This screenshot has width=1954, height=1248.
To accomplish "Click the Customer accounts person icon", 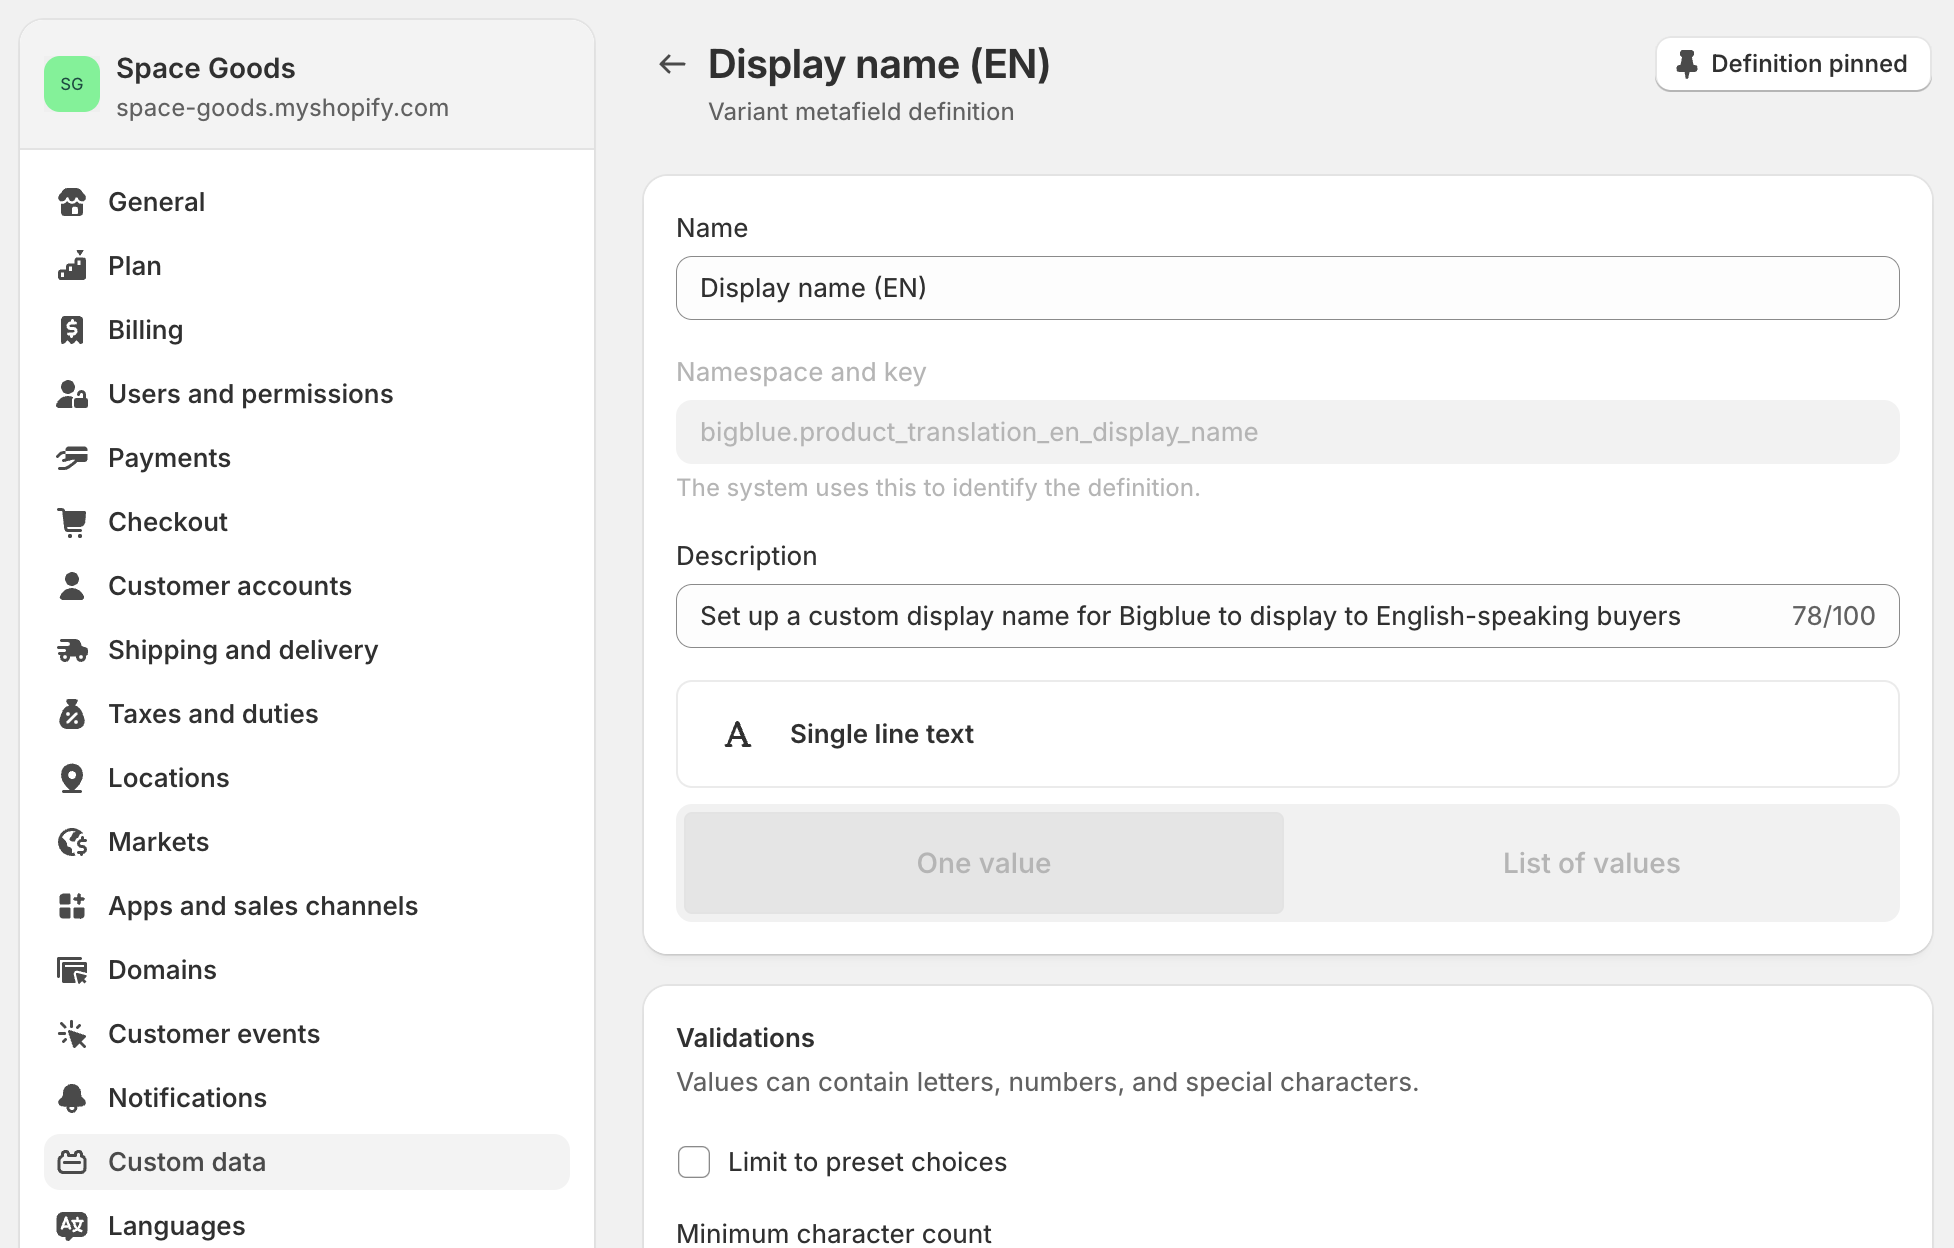I will coord(72,586).
